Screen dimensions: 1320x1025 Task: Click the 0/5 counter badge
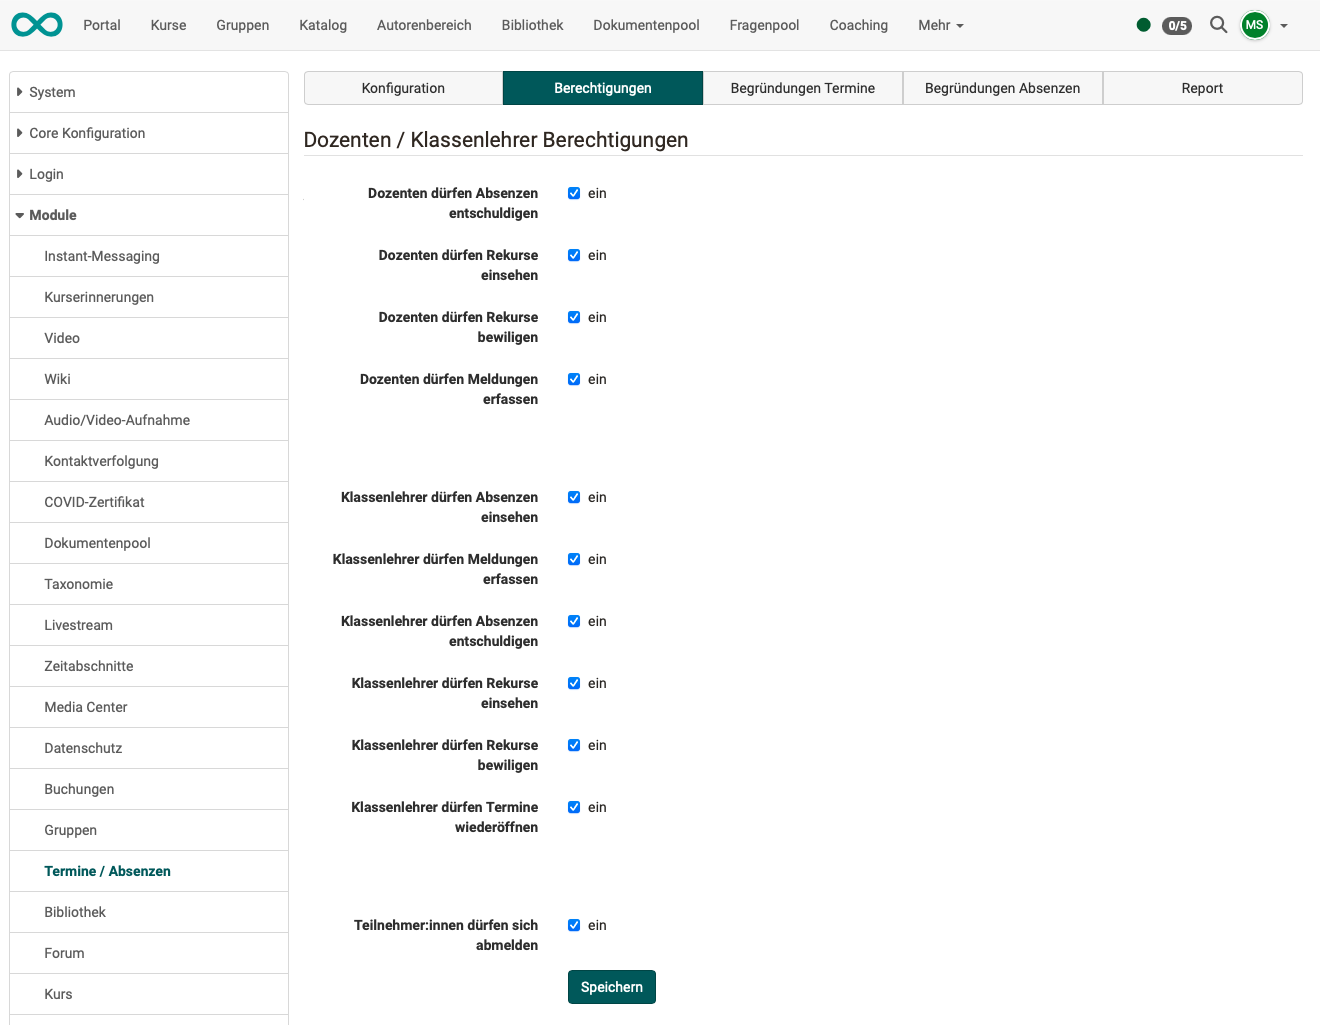tap(1176, 26)
